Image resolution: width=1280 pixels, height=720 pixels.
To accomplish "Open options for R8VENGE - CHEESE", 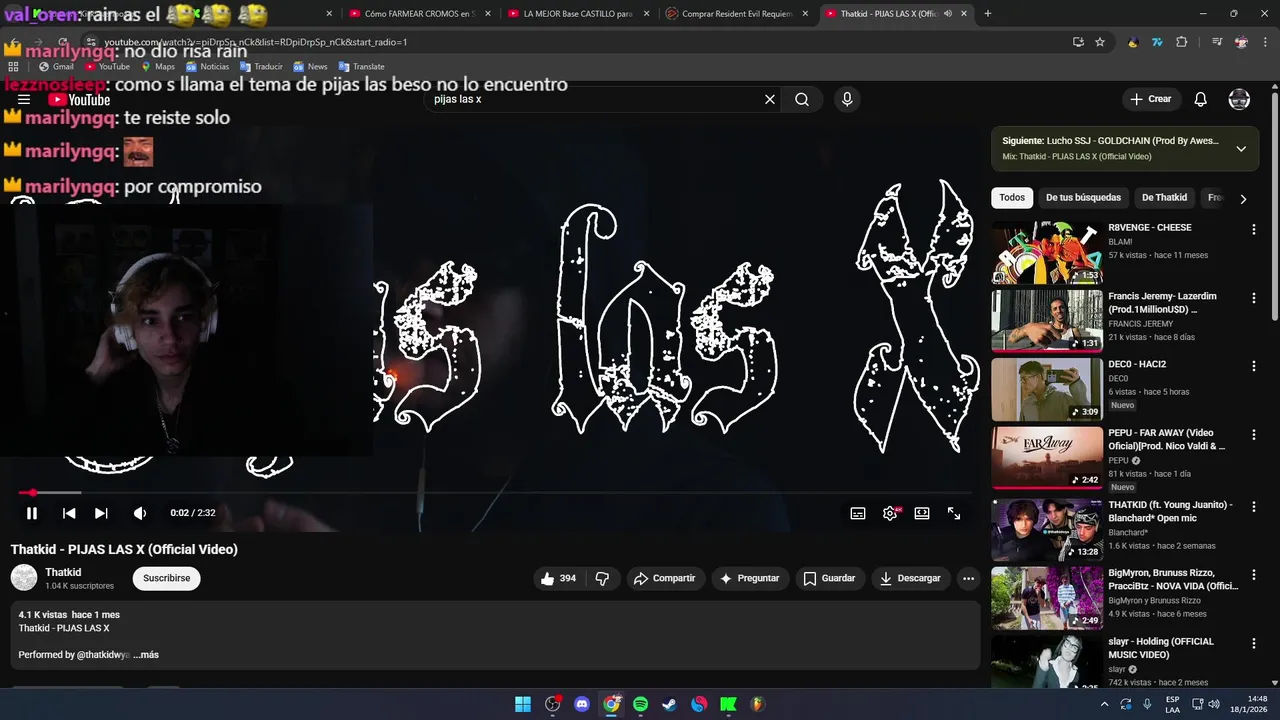I will tap(1253, 229).
